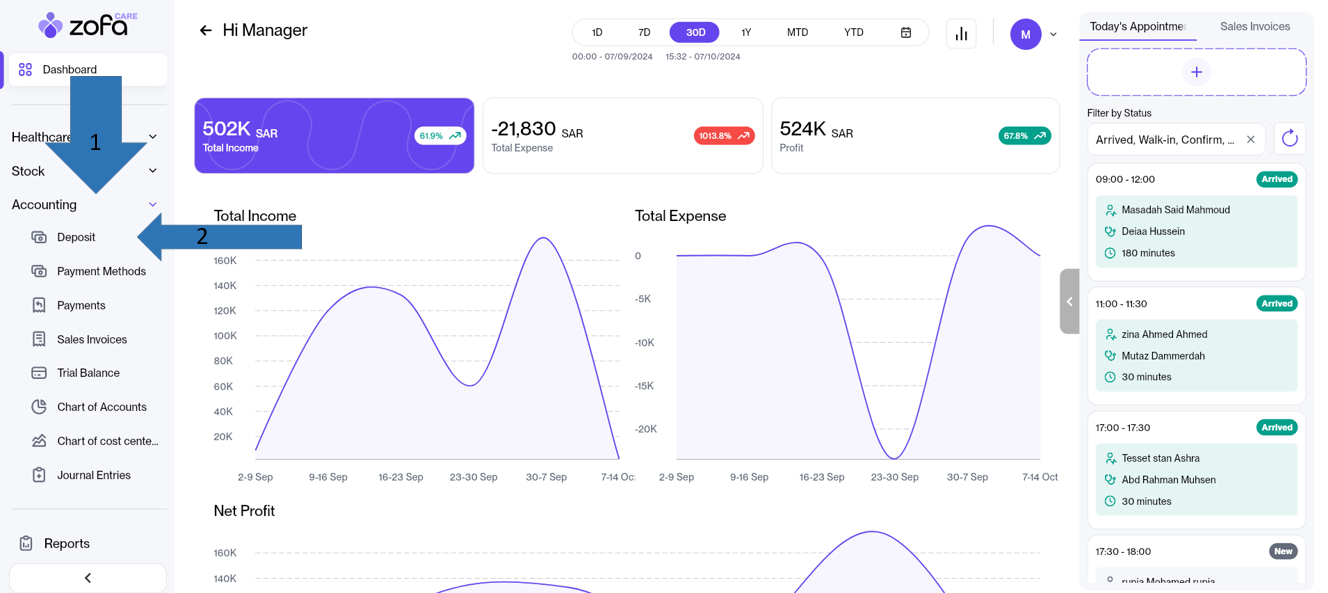Open the calendar date picker icon
The image size is (1328, 593).
tap(906, 32)
